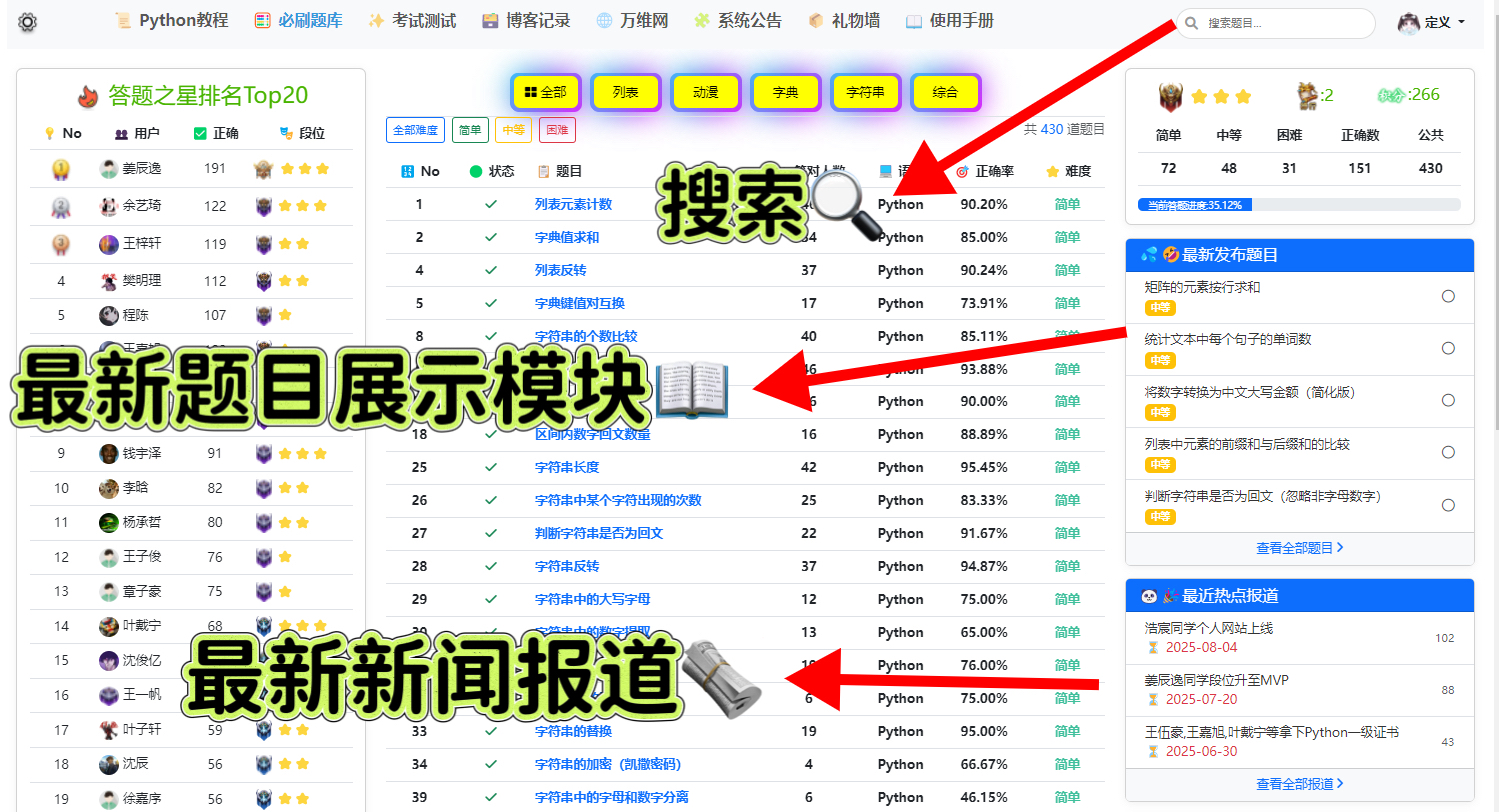
Task: Select the radio circle for 统计文本中每个句子的单词数
Action: point(1447,348)
